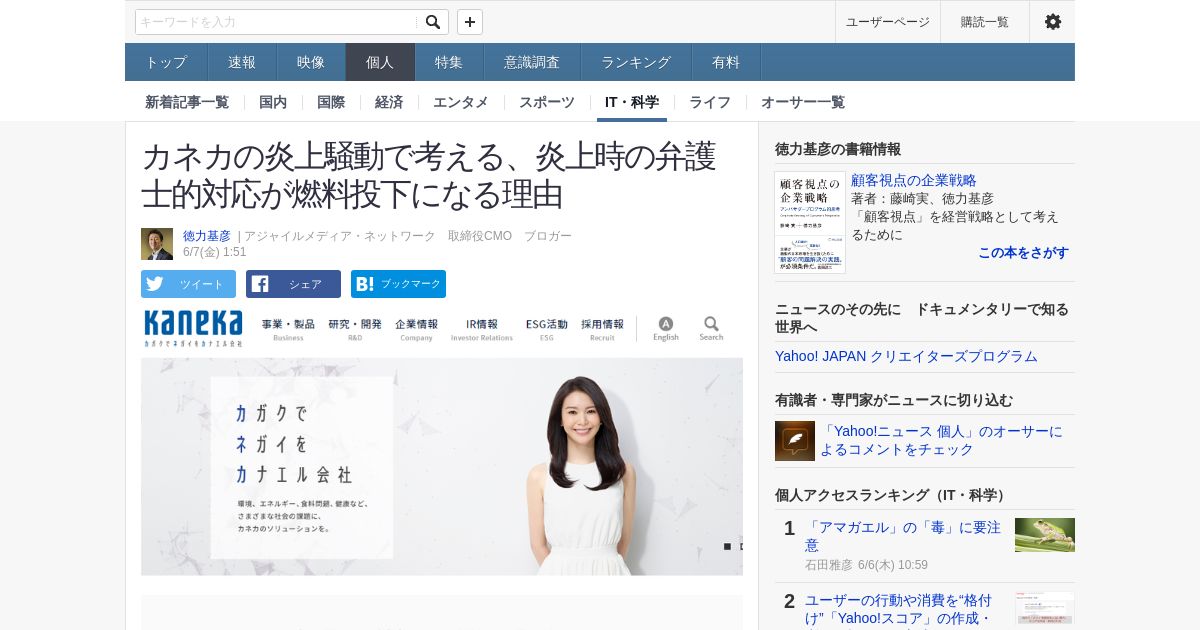1200x630 pixels.
Task: Open the settings gear icon
Action: coord(1052,22)
